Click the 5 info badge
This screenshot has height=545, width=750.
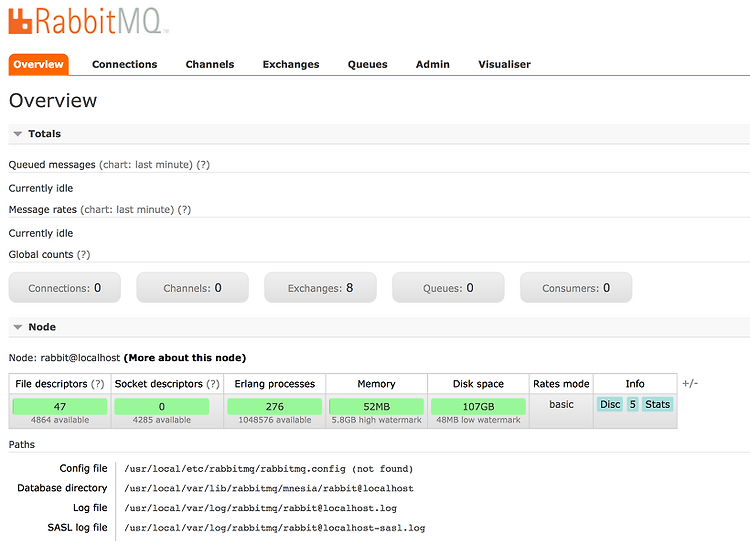click(x=632, y=404)
